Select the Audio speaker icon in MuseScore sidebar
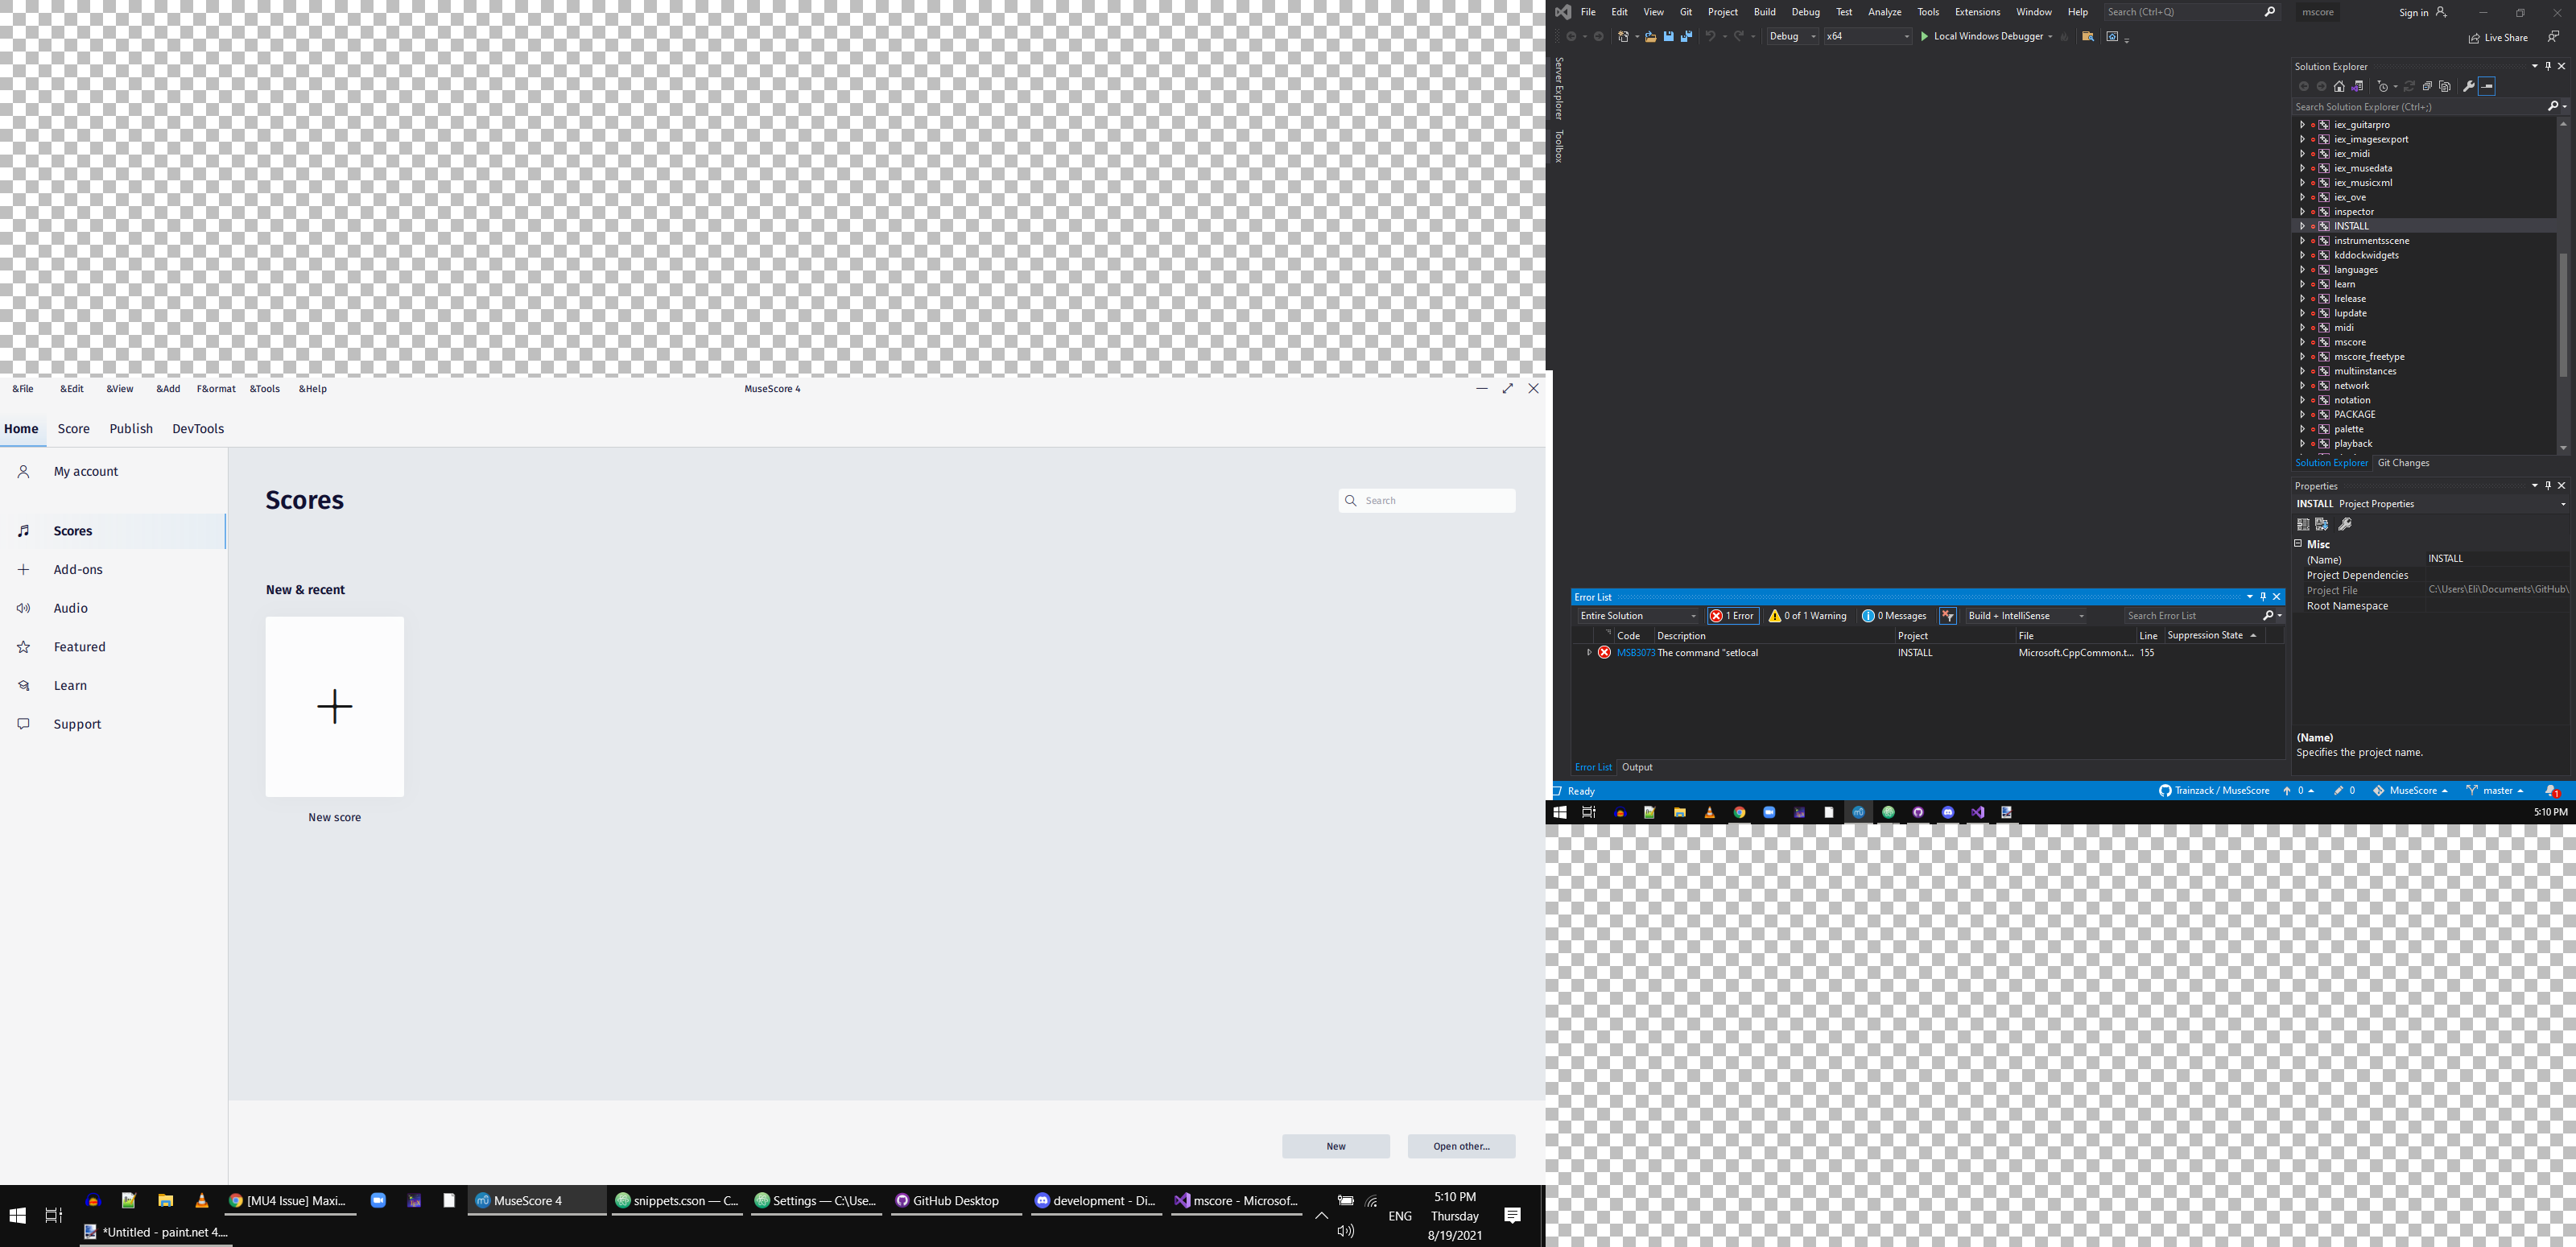The height and width of the screenshot is (1247, 2576). [x=24, y=607]
